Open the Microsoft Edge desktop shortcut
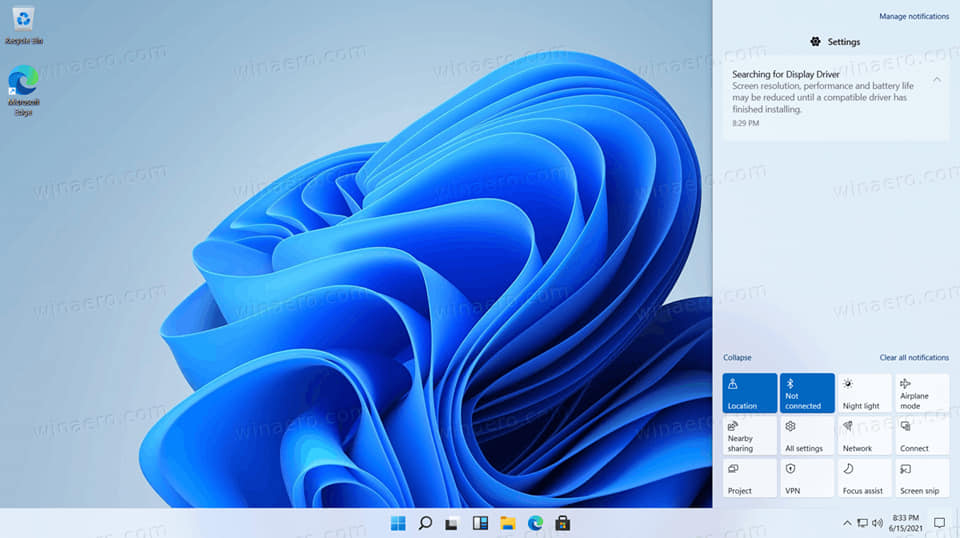This screenshot has height=538, width=960. pyautogui.click(x=23, y=91)
